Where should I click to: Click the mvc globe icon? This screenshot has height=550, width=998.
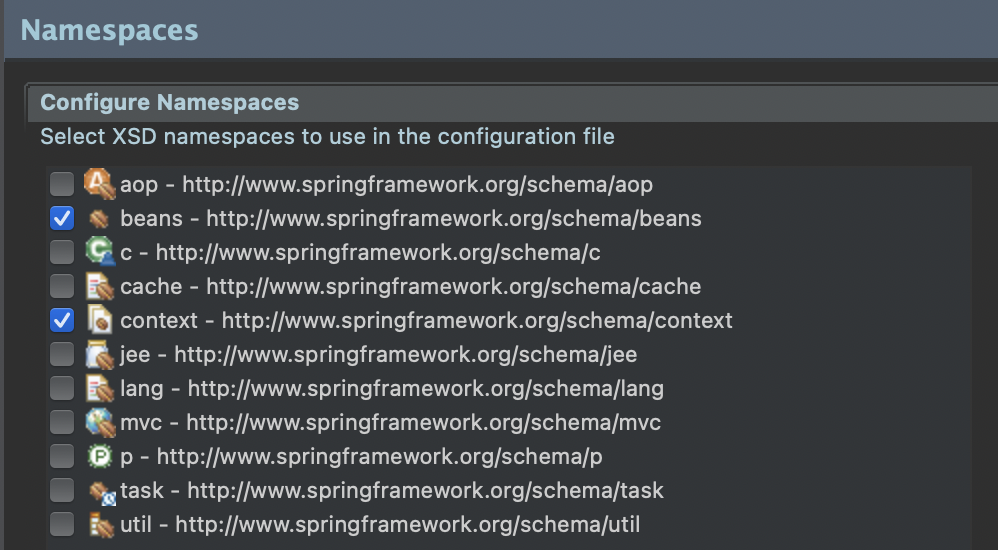101,423
